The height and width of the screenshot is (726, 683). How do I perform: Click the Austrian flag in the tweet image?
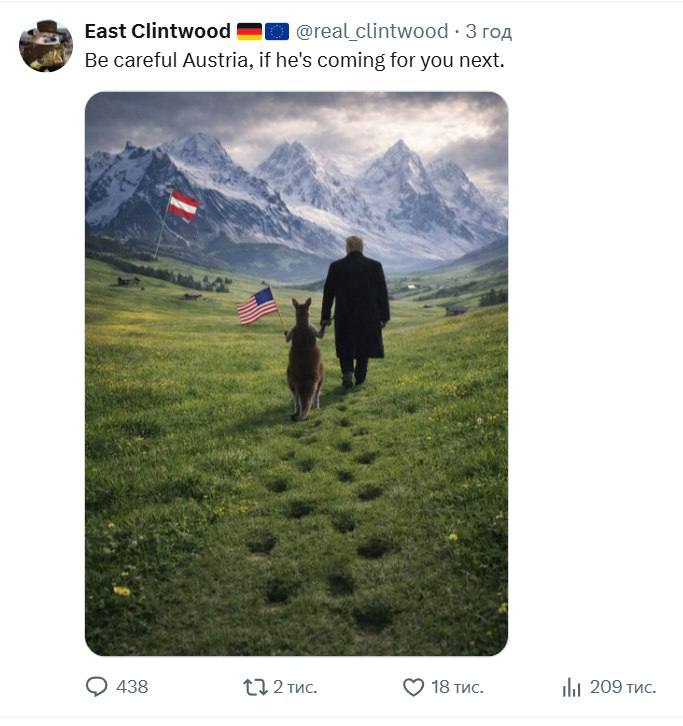183,205
